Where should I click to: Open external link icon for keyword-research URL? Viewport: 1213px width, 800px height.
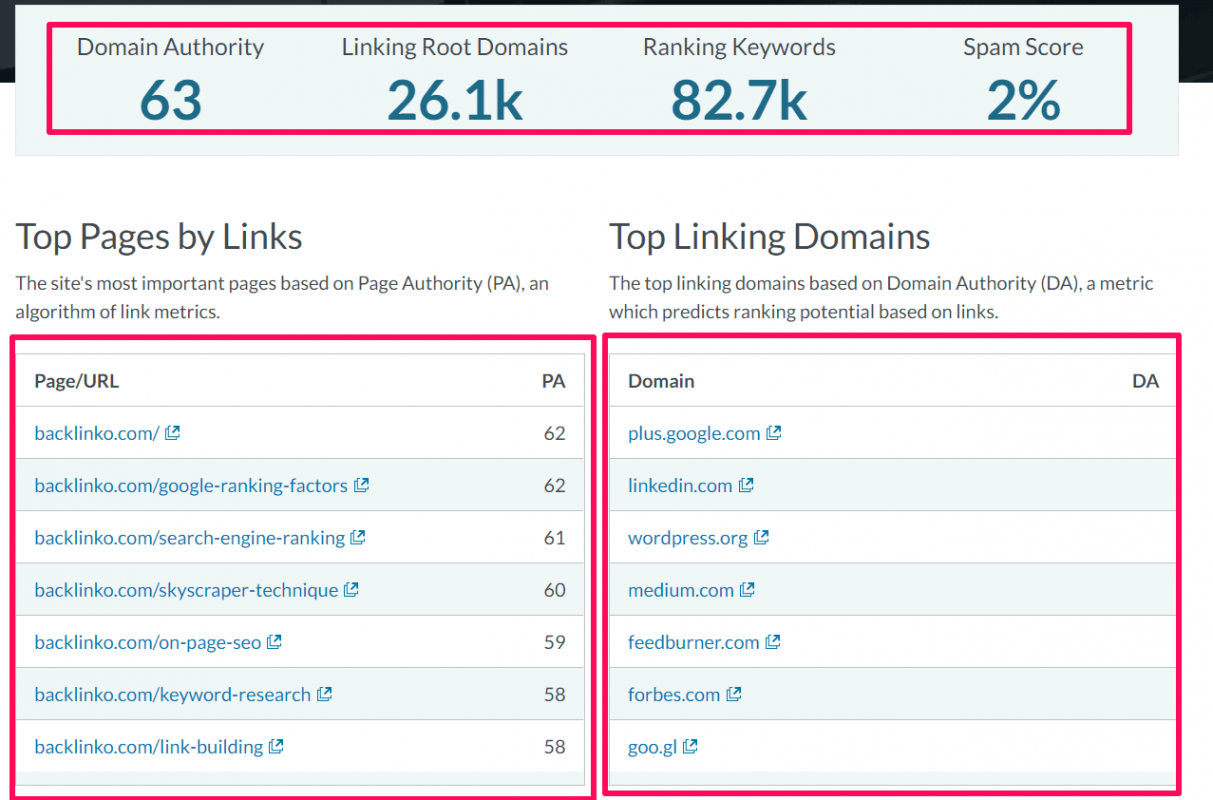click(x=324, y=694)
